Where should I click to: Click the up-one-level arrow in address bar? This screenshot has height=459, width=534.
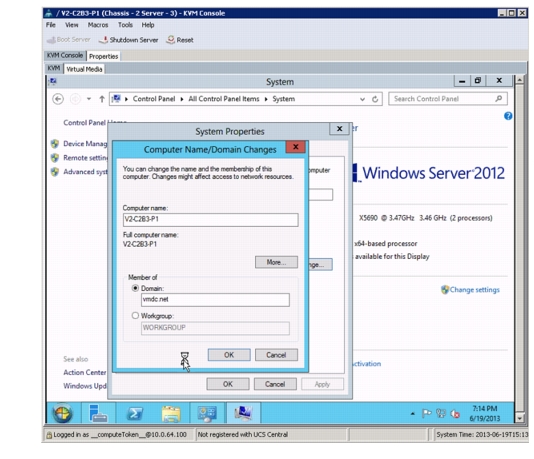point(102,99)
